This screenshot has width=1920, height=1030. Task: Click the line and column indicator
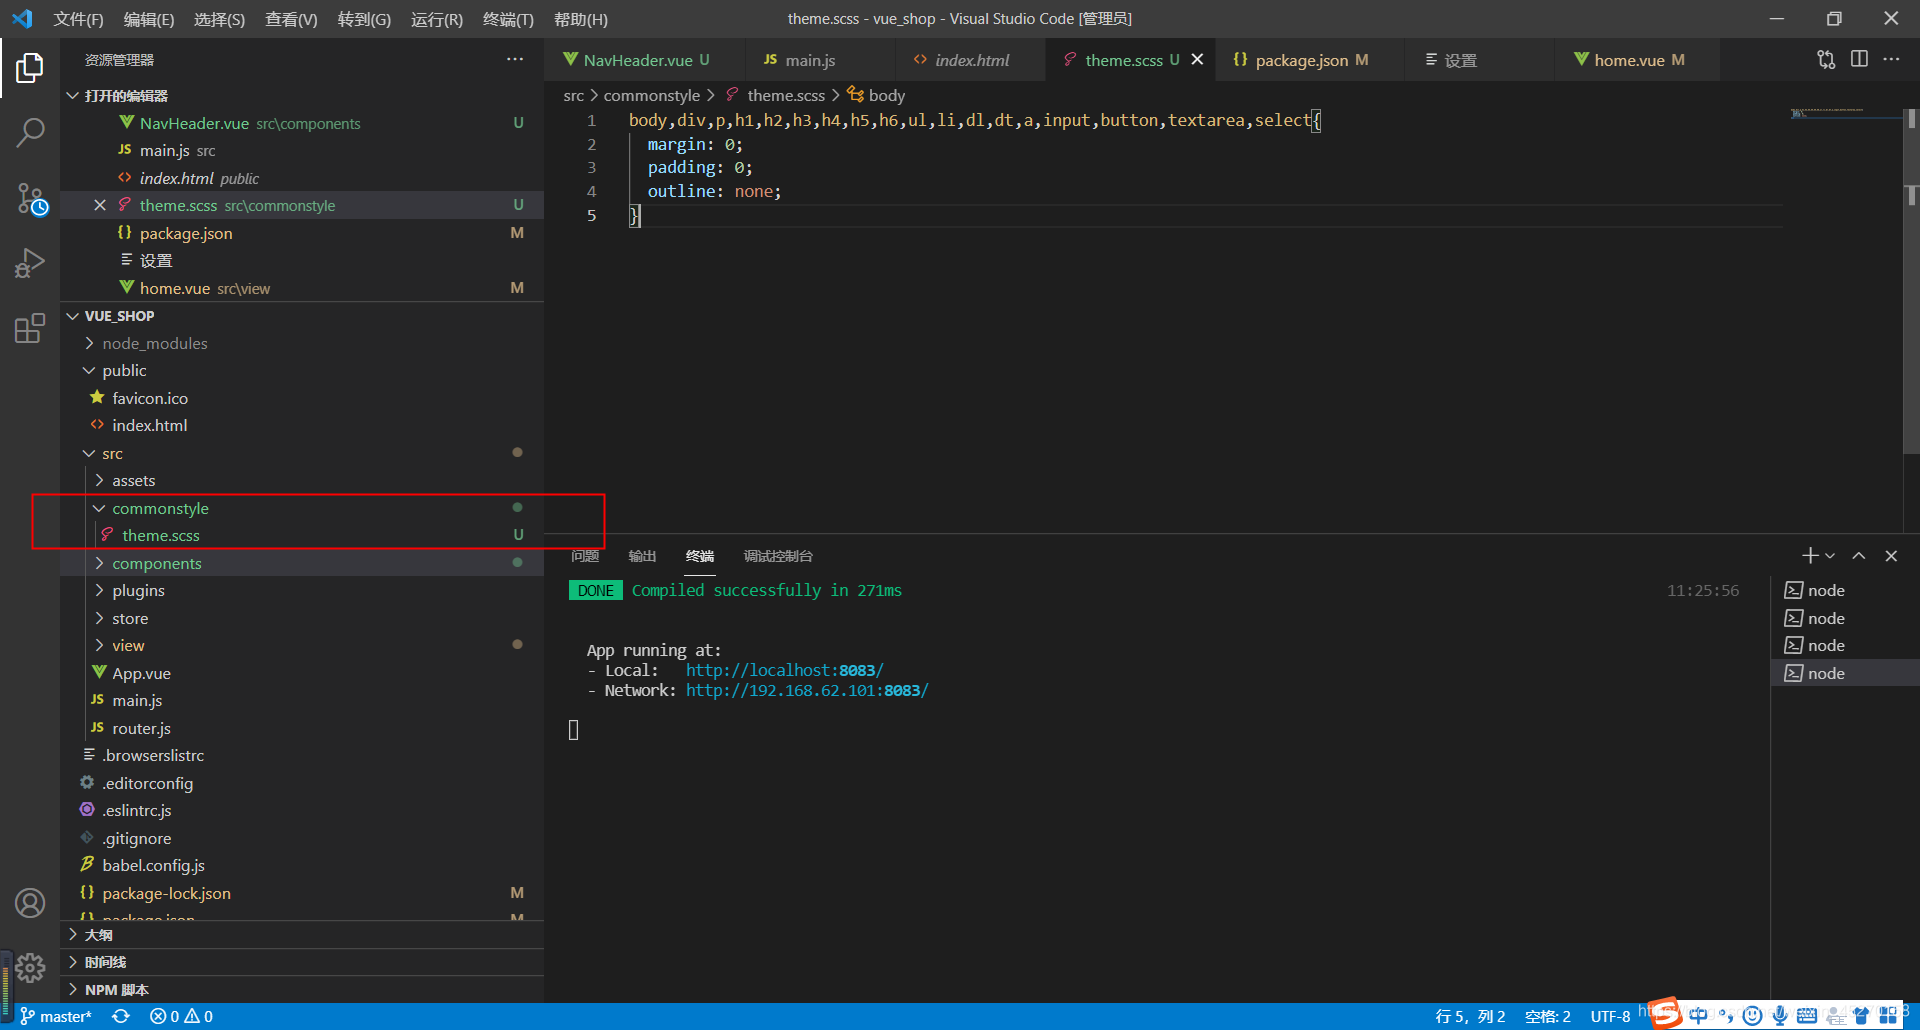tap(1470, 1016)
